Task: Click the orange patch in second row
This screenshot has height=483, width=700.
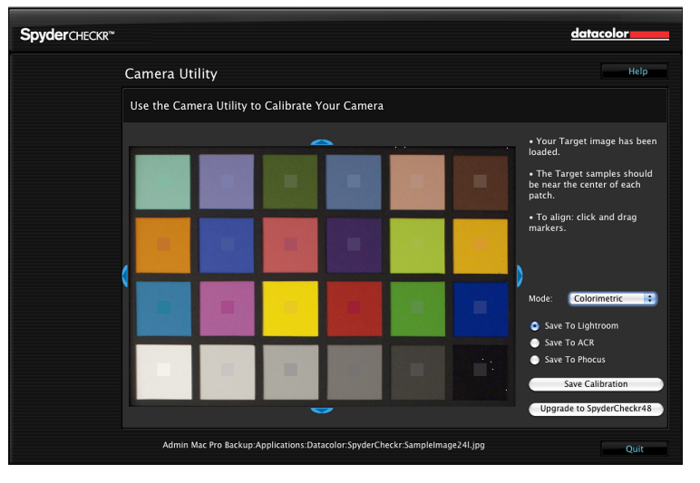Action: pyautogui.click(x=163, y=245)
